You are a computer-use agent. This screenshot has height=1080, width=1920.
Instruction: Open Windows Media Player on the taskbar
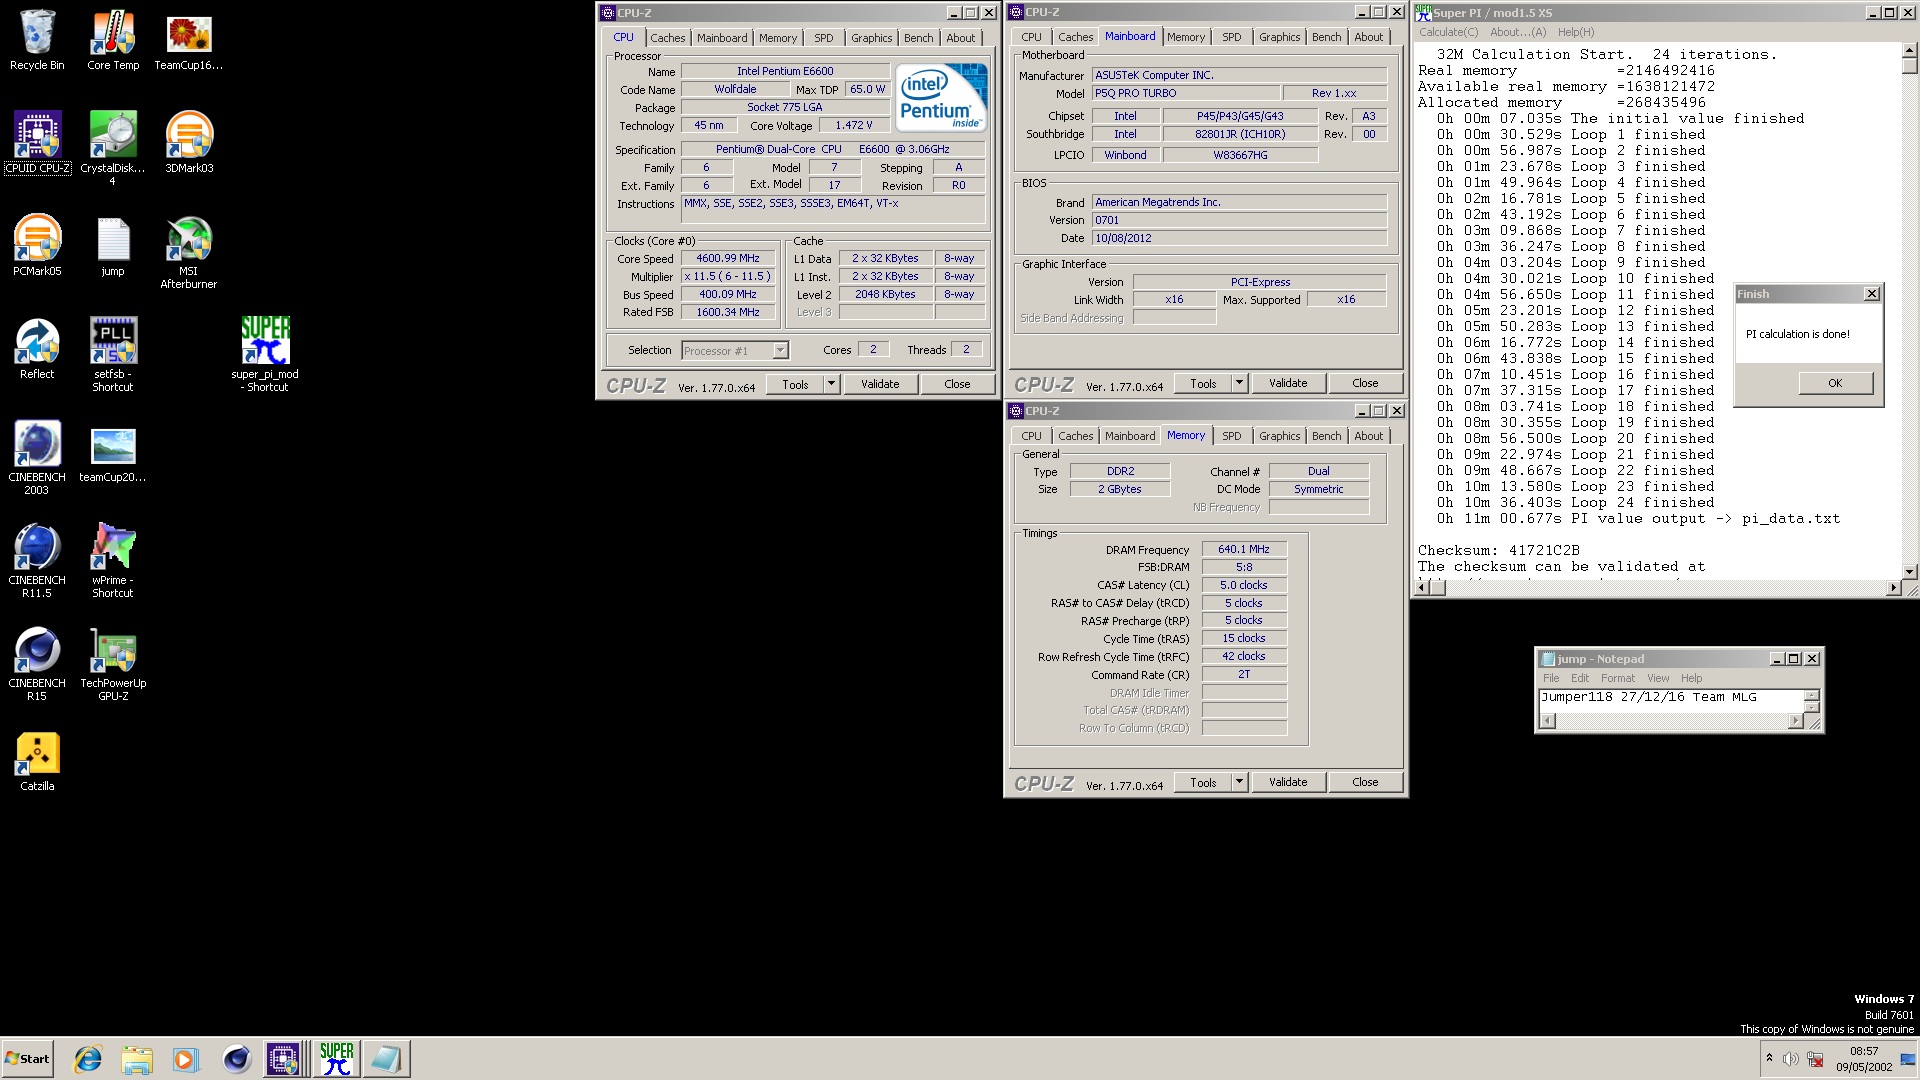click(186, 1059)
